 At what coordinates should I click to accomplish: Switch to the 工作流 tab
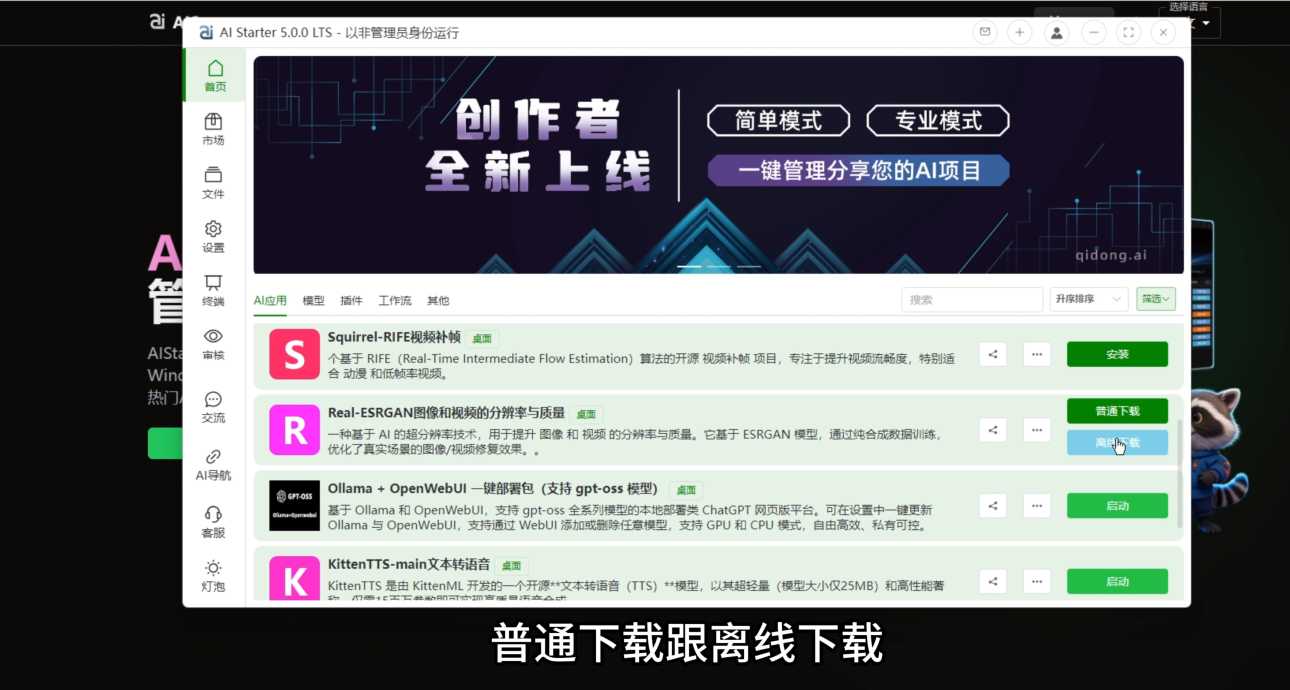395,300
